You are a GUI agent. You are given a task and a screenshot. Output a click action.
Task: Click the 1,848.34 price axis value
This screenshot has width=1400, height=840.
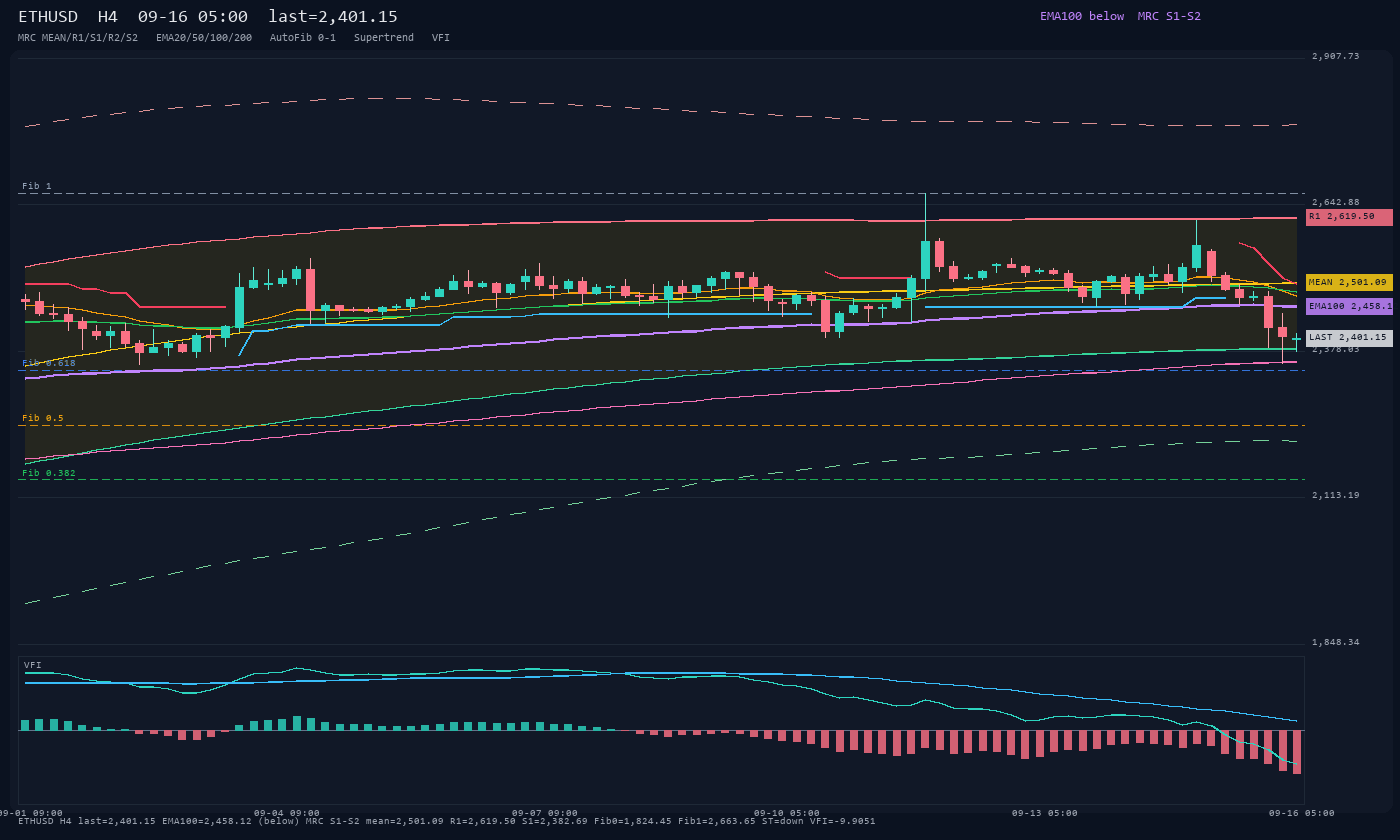coord(1336,642)
